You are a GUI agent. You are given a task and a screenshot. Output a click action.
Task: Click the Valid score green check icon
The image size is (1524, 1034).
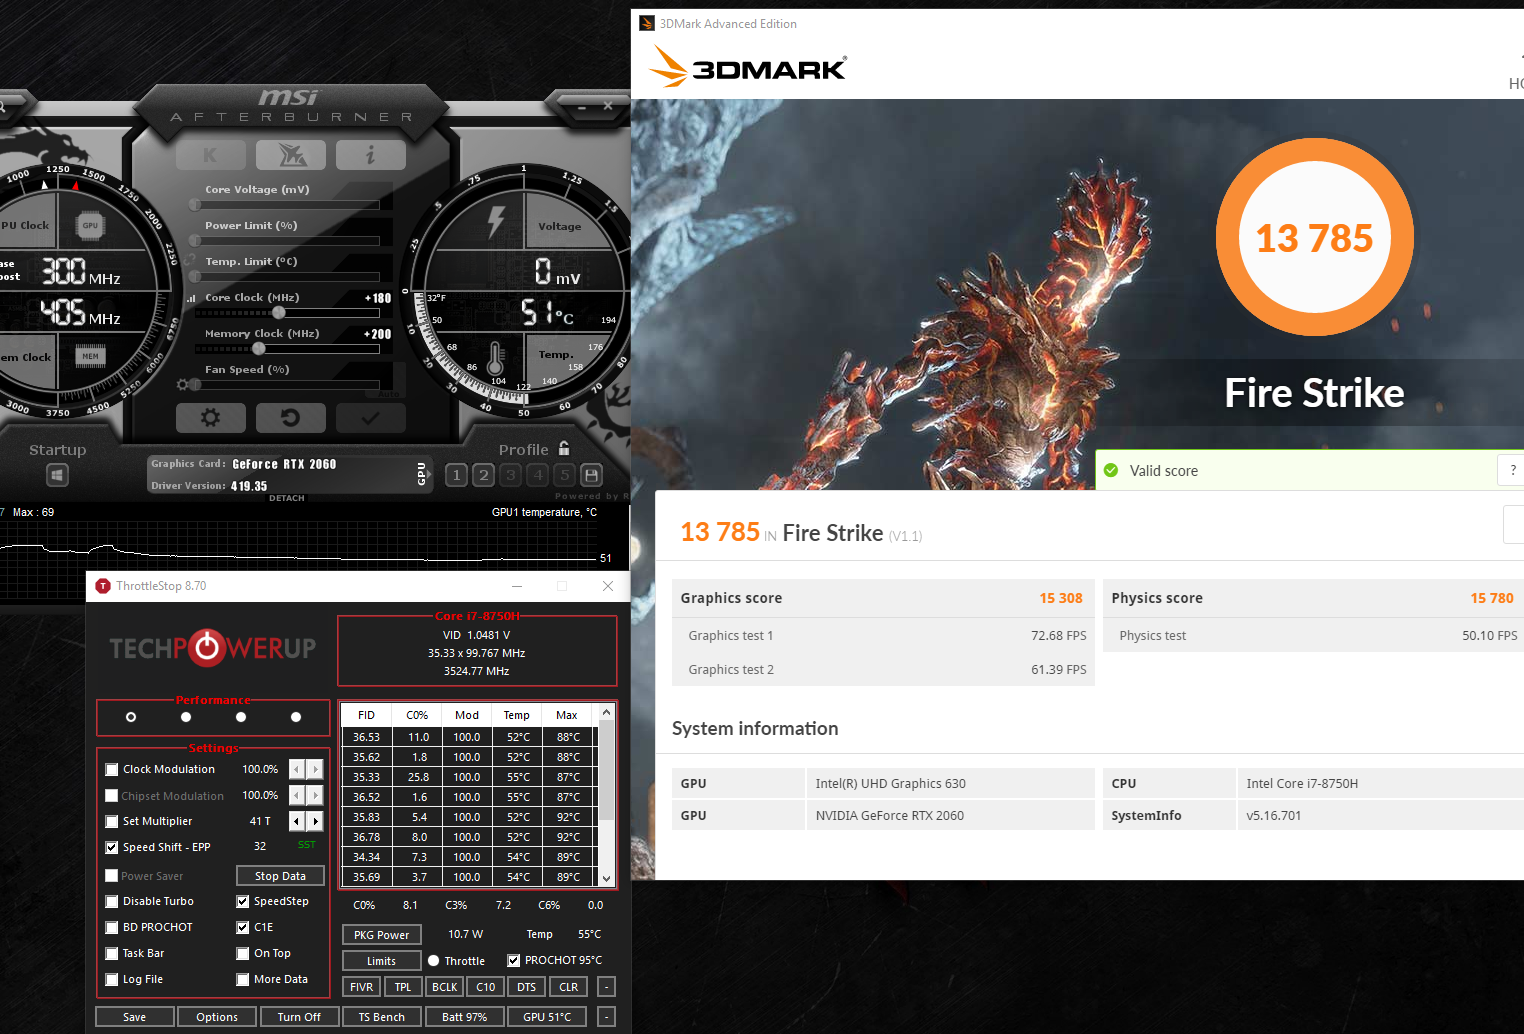coord(1111,470)
